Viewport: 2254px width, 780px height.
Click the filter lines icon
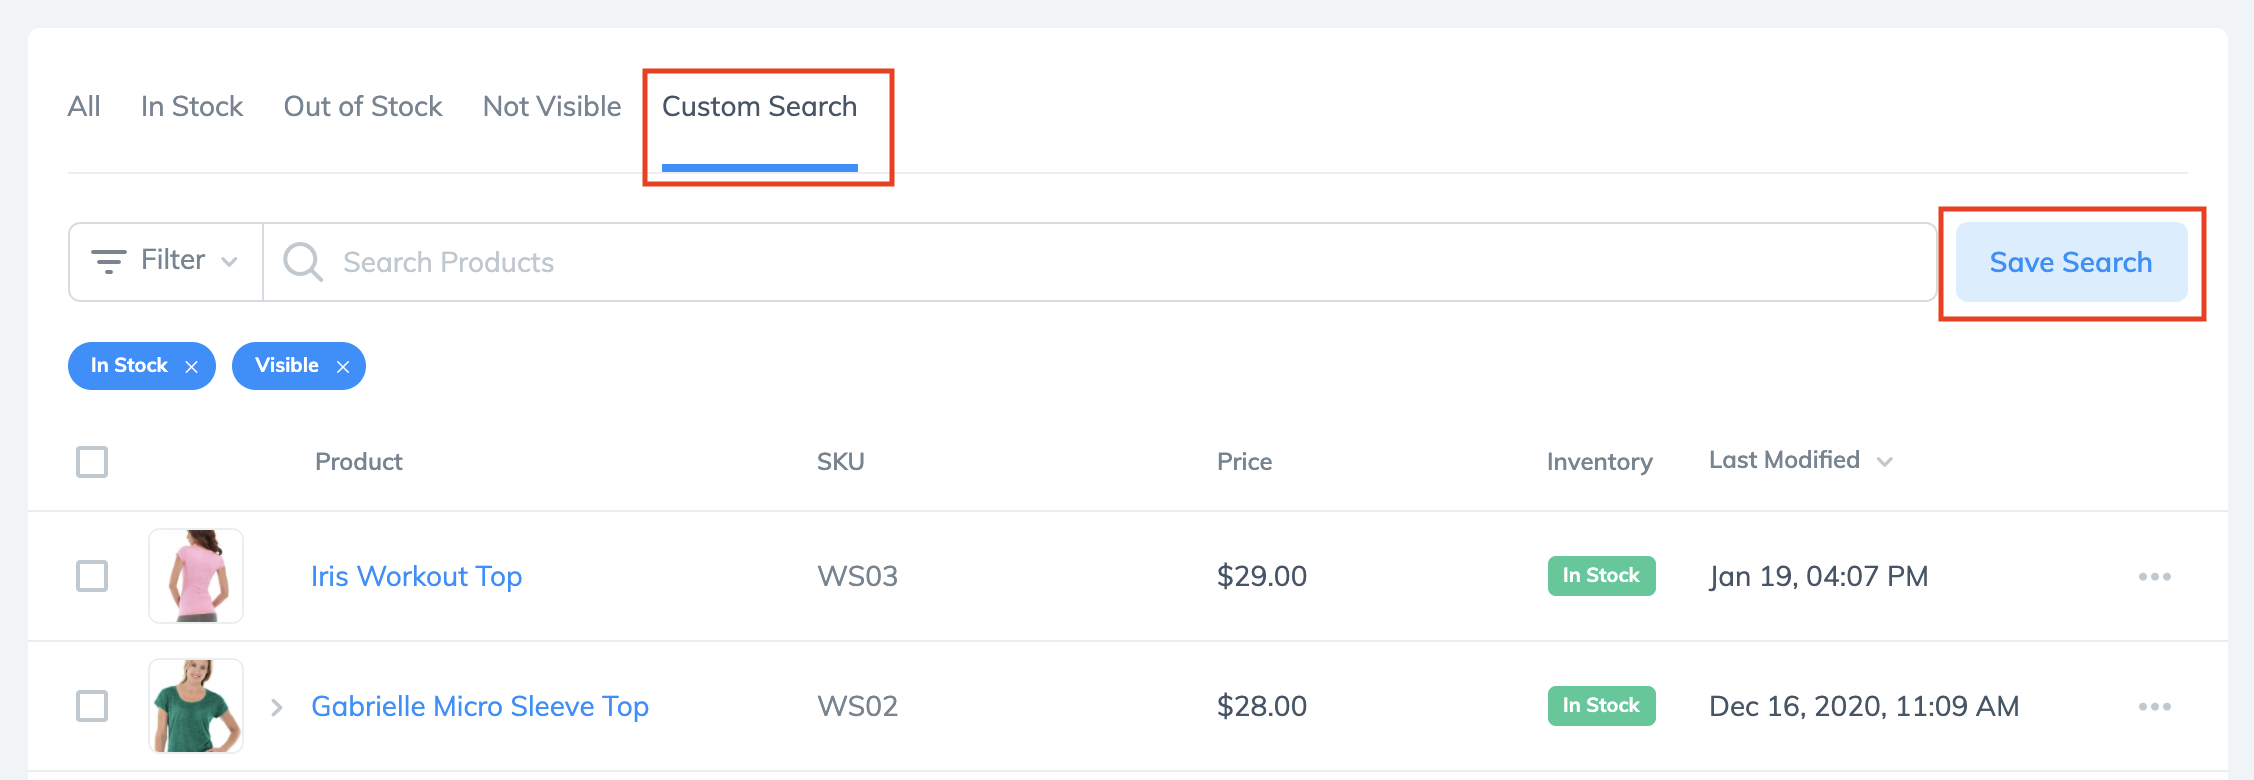click(x=108, y=261)
